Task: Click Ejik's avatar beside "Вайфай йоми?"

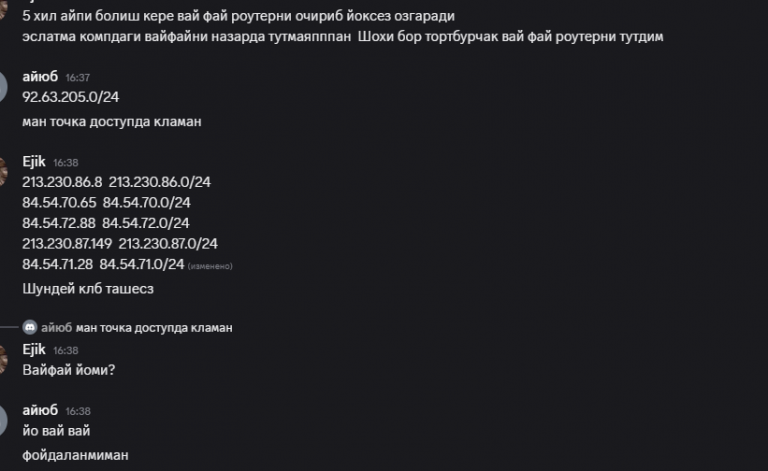Action: click(x=3, y=359)
